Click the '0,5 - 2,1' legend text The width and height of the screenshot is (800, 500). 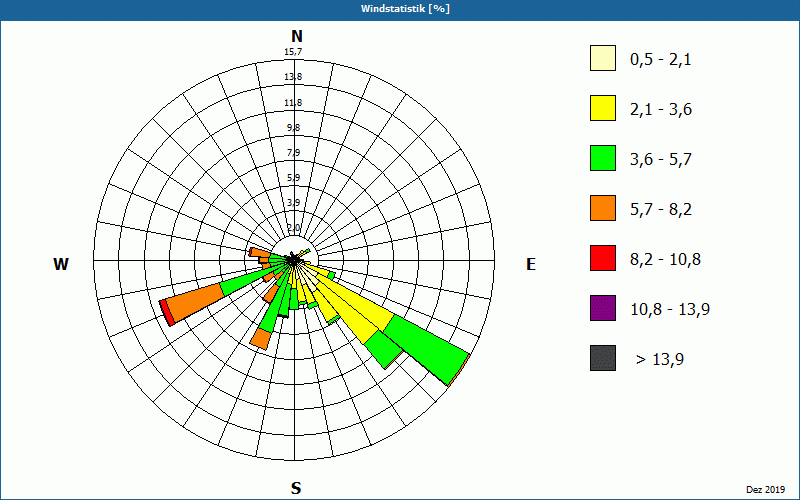(x=661, y=60)
